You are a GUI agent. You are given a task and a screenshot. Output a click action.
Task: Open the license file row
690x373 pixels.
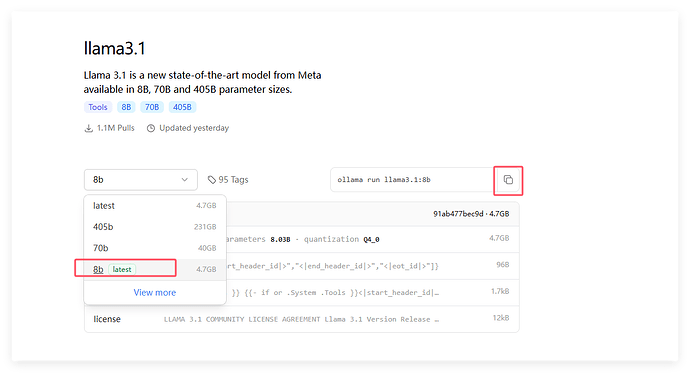(301, 319)
